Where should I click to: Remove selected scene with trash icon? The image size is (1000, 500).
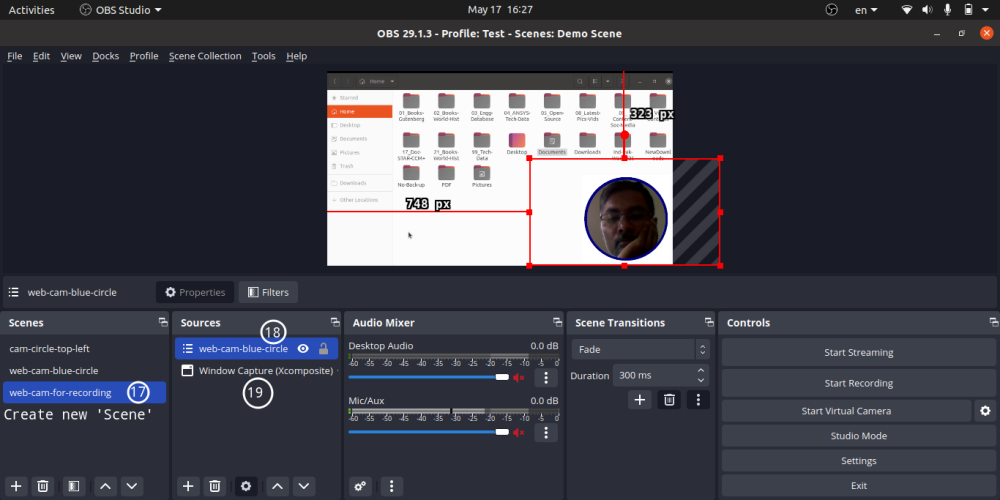[x=43, y=487]
